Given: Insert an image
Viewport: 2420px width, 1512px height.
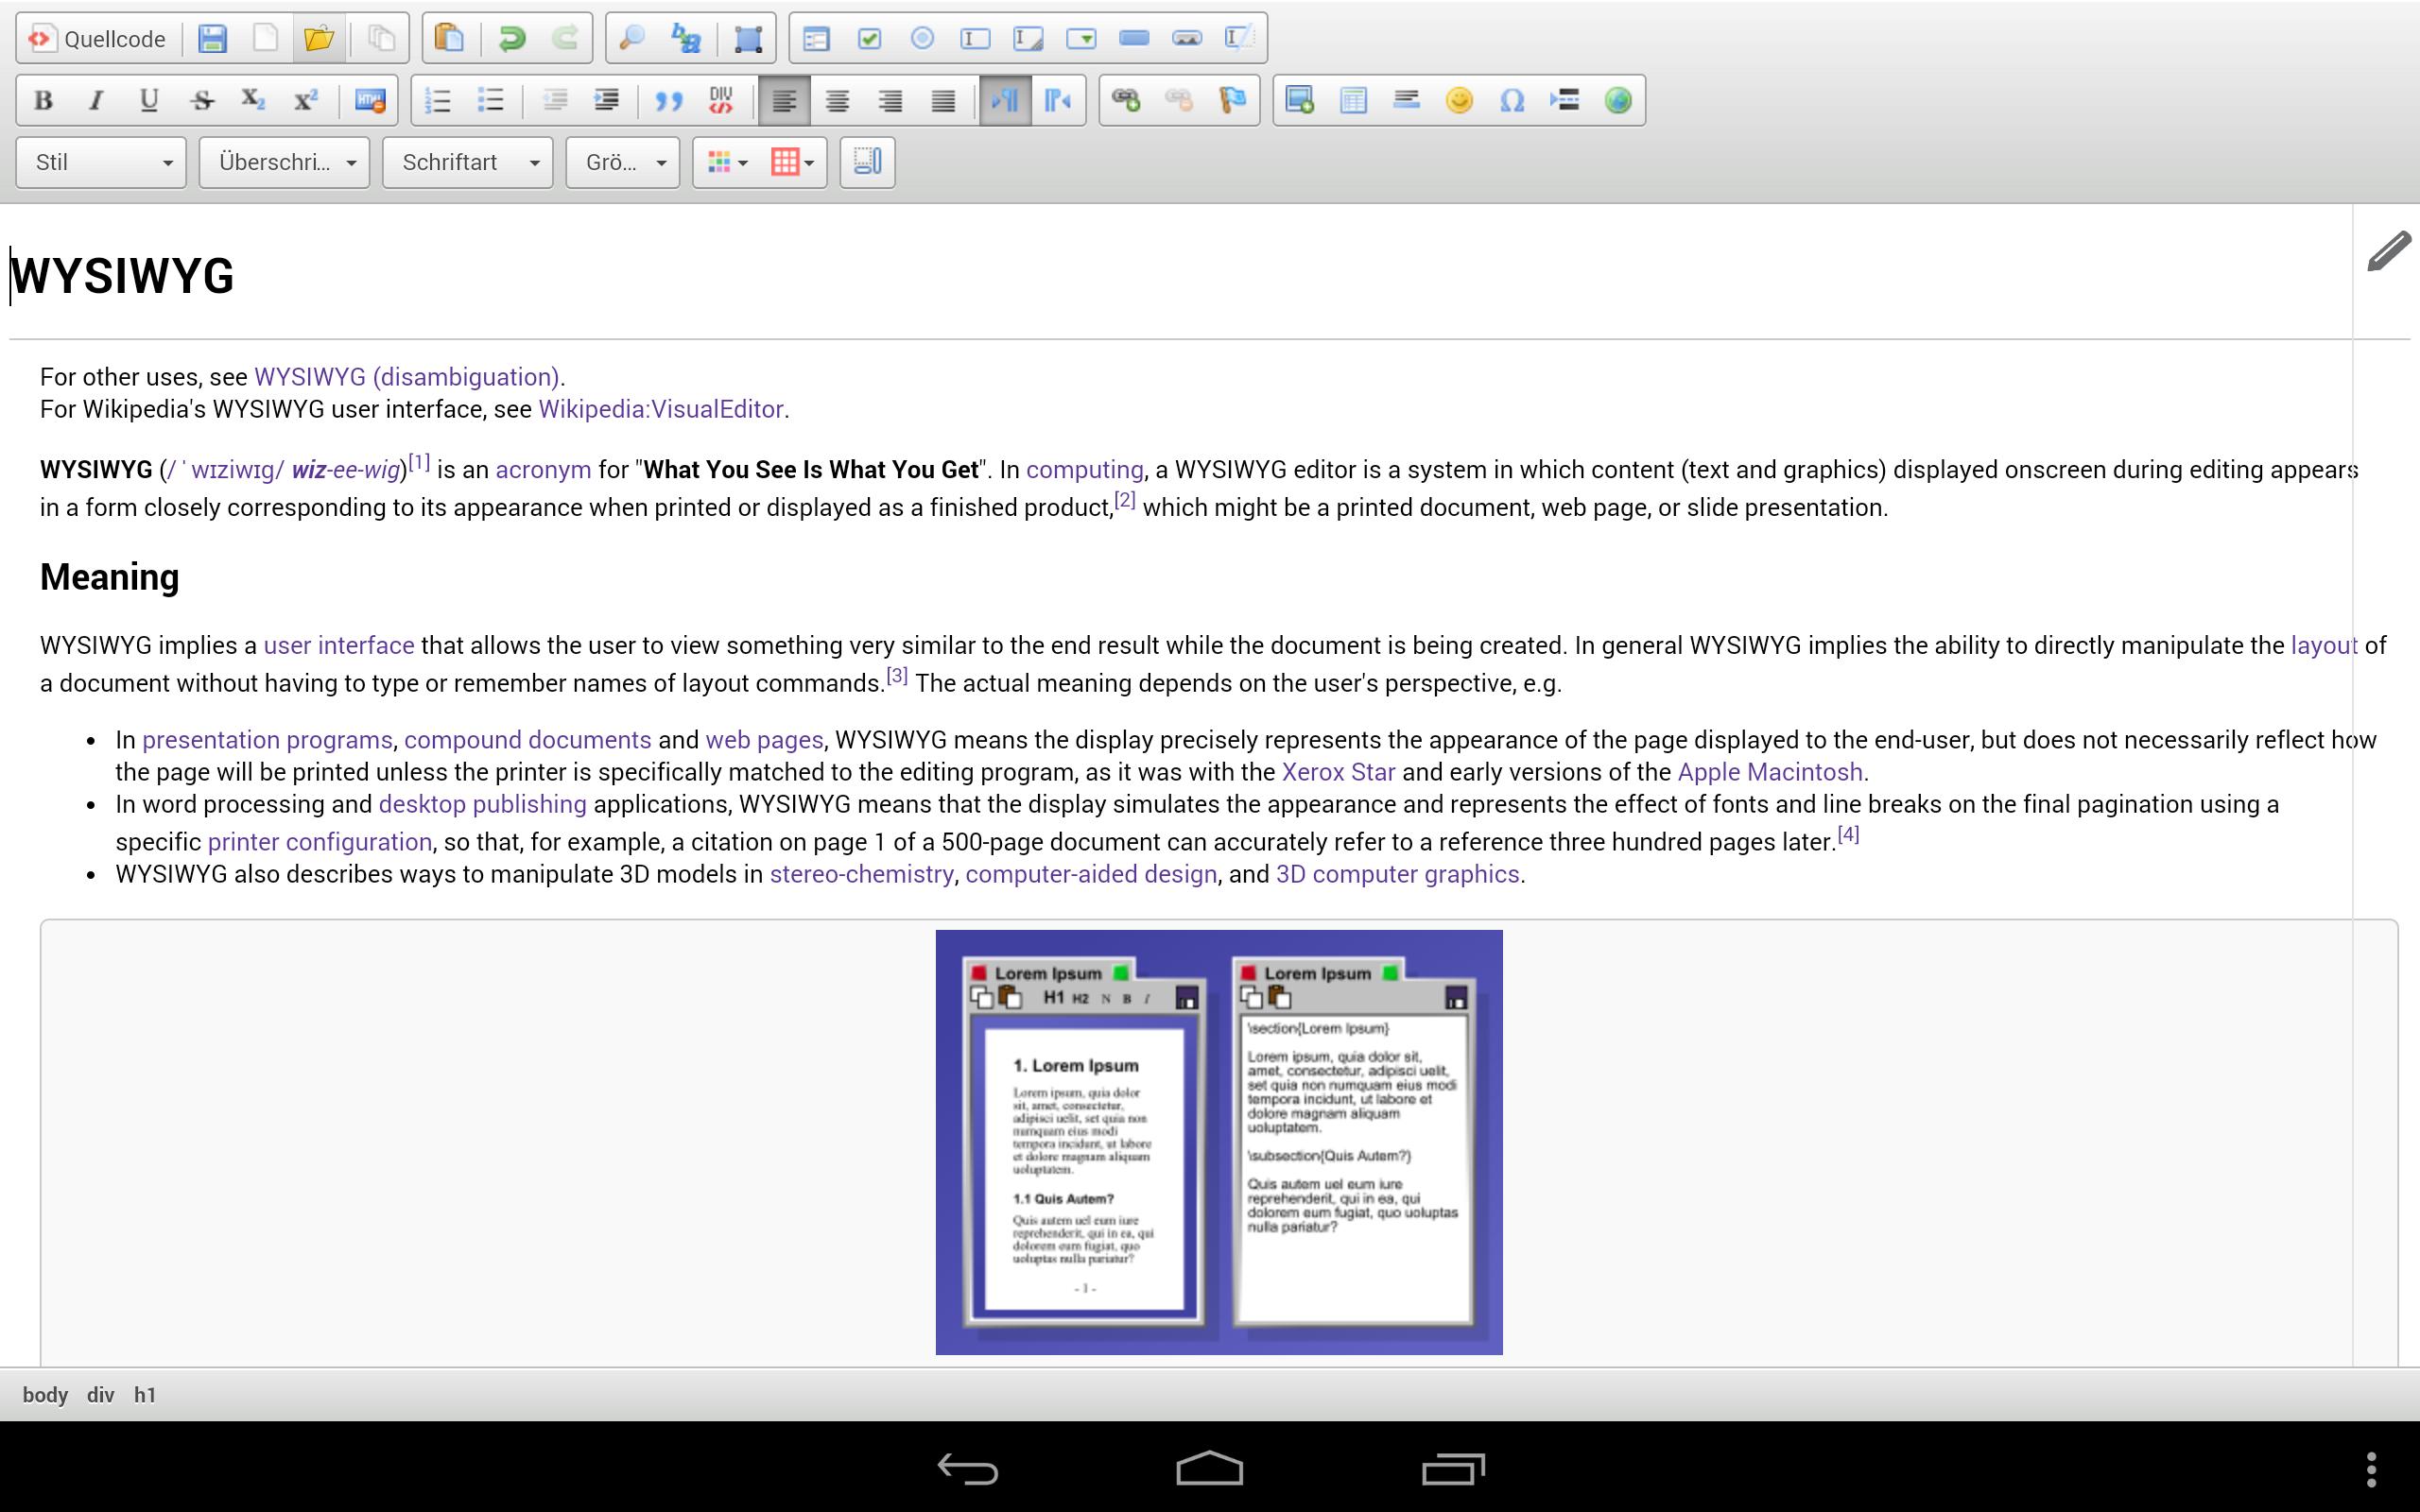Looking at the screenshot, I should pyautogui.click(x=1300, y=99).
